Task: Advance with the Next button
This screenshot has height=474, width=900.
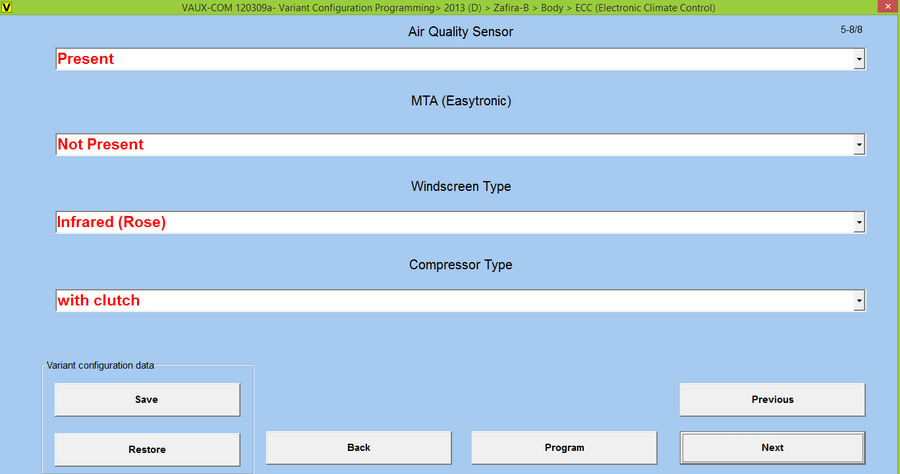Action: tap(772, 447)
